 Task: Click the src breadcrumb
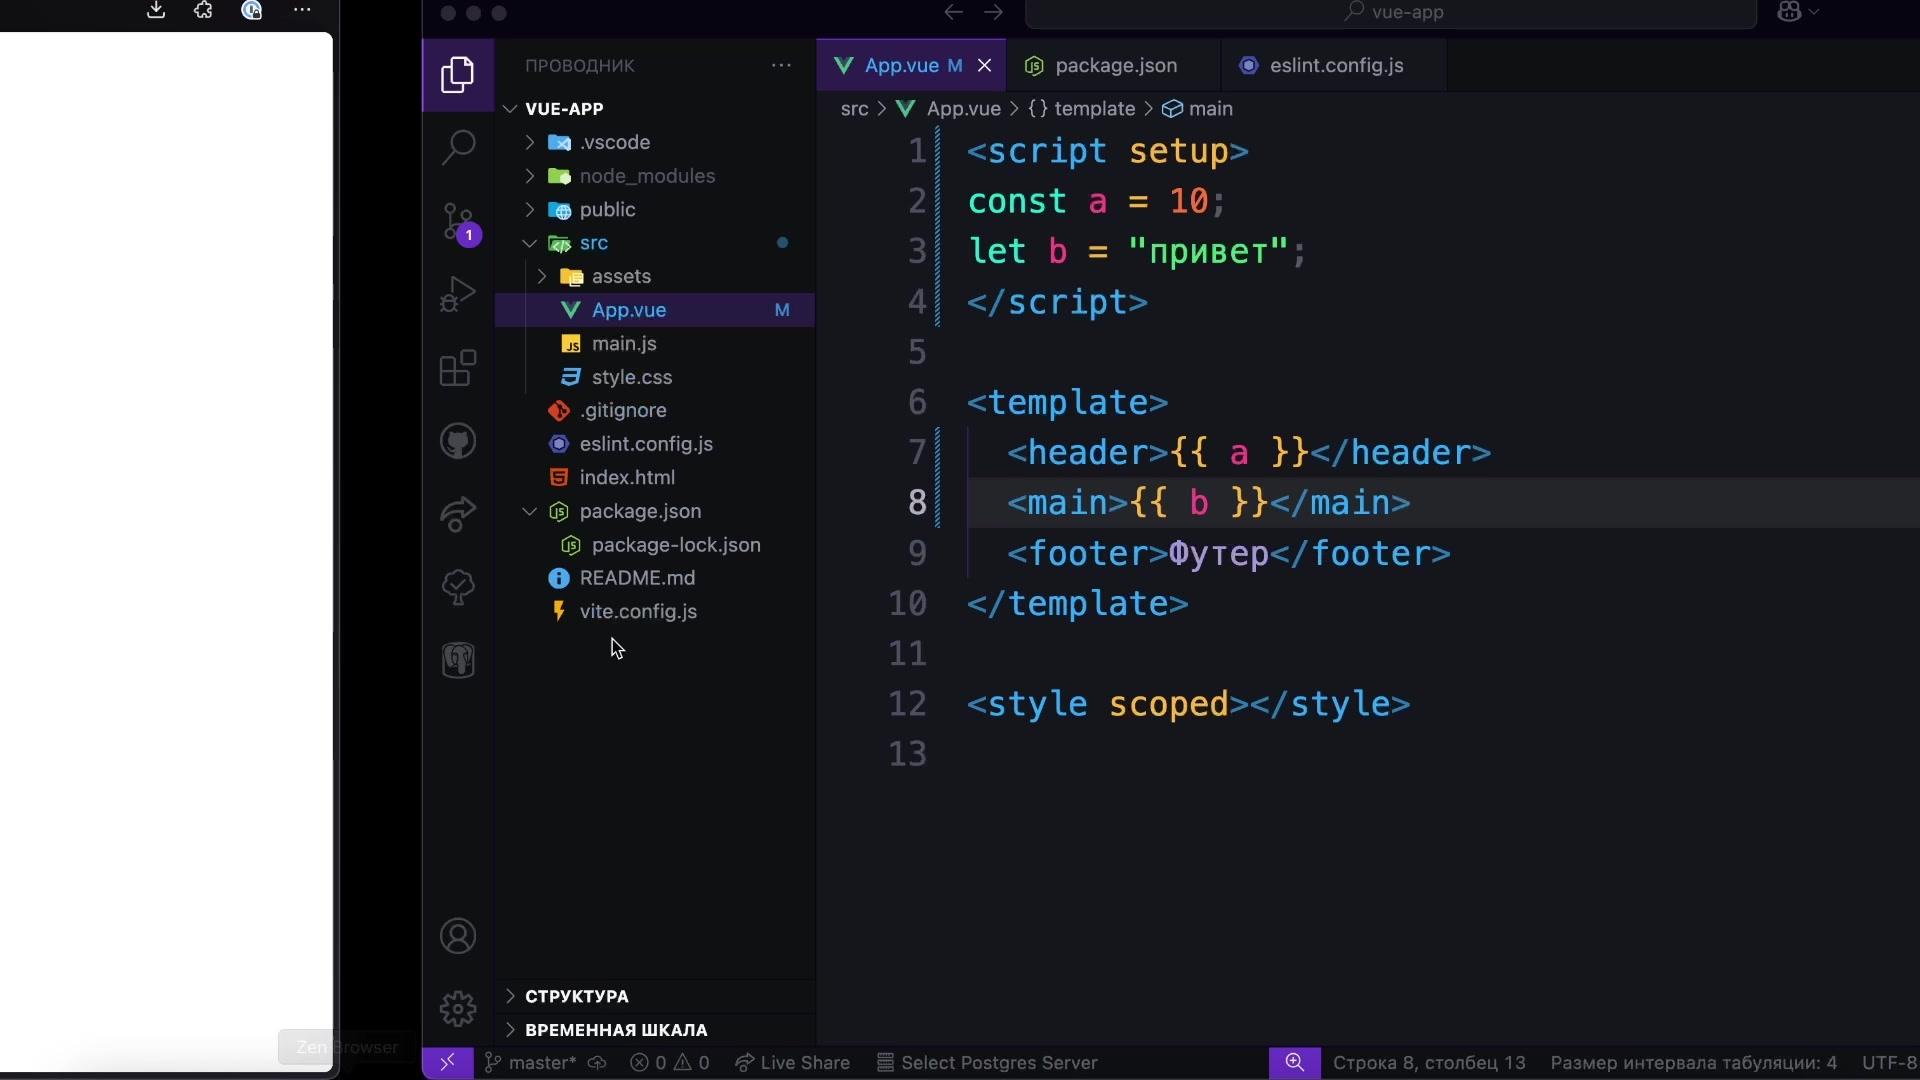(854, 108)
